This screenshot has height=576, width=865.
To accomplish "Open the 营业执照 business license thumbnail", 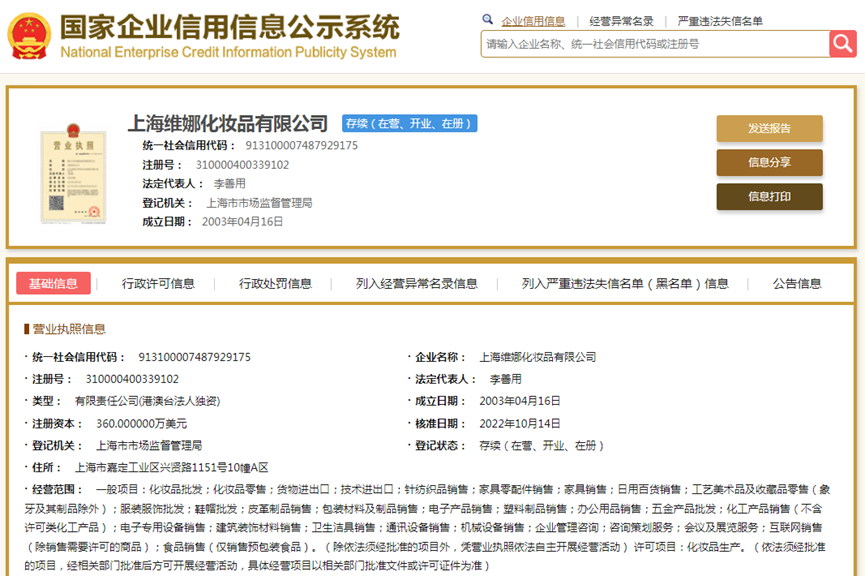I will click(73, 173).
